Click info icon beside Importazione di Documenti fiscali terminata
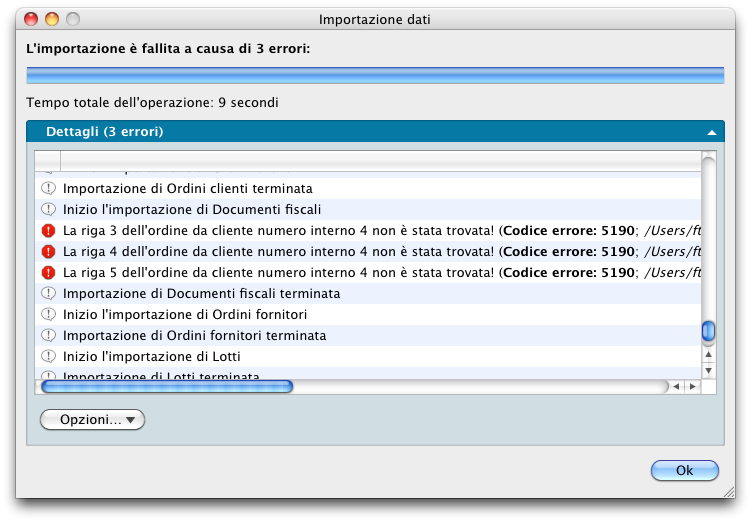This screenshot has width=751, height=522. click(x=48, y=294)
